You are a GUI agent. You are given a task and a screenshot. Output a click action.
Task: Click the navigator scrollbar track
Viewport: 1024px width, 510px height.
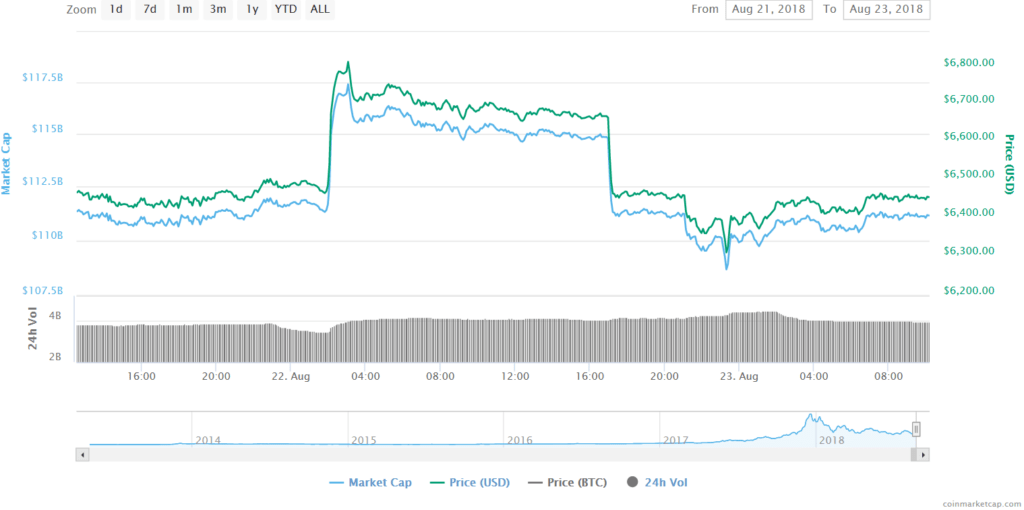(502, 454)
